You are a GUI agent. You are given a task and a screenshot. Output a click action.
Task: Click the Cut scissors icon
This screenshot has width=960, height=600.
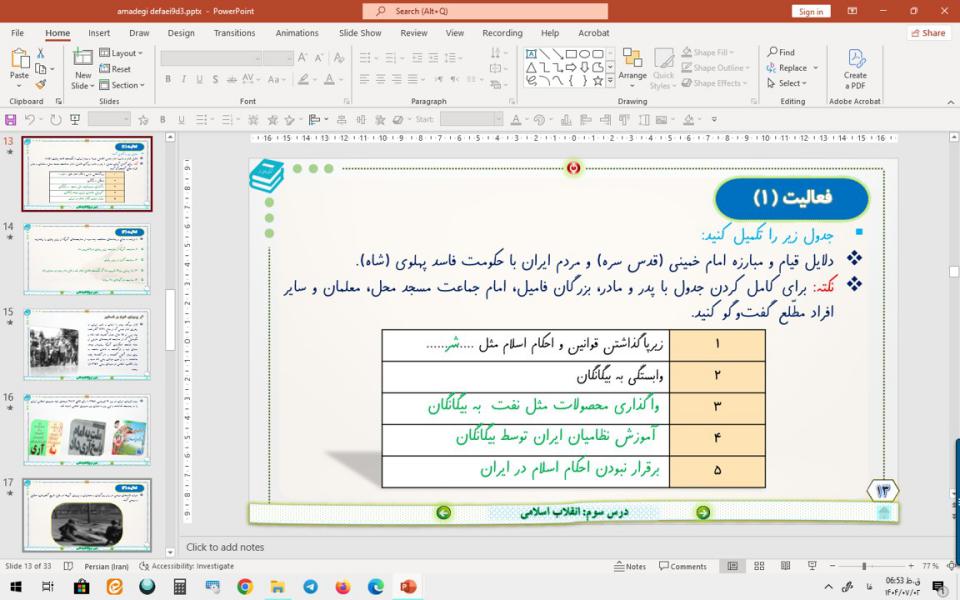click(40, 53)
